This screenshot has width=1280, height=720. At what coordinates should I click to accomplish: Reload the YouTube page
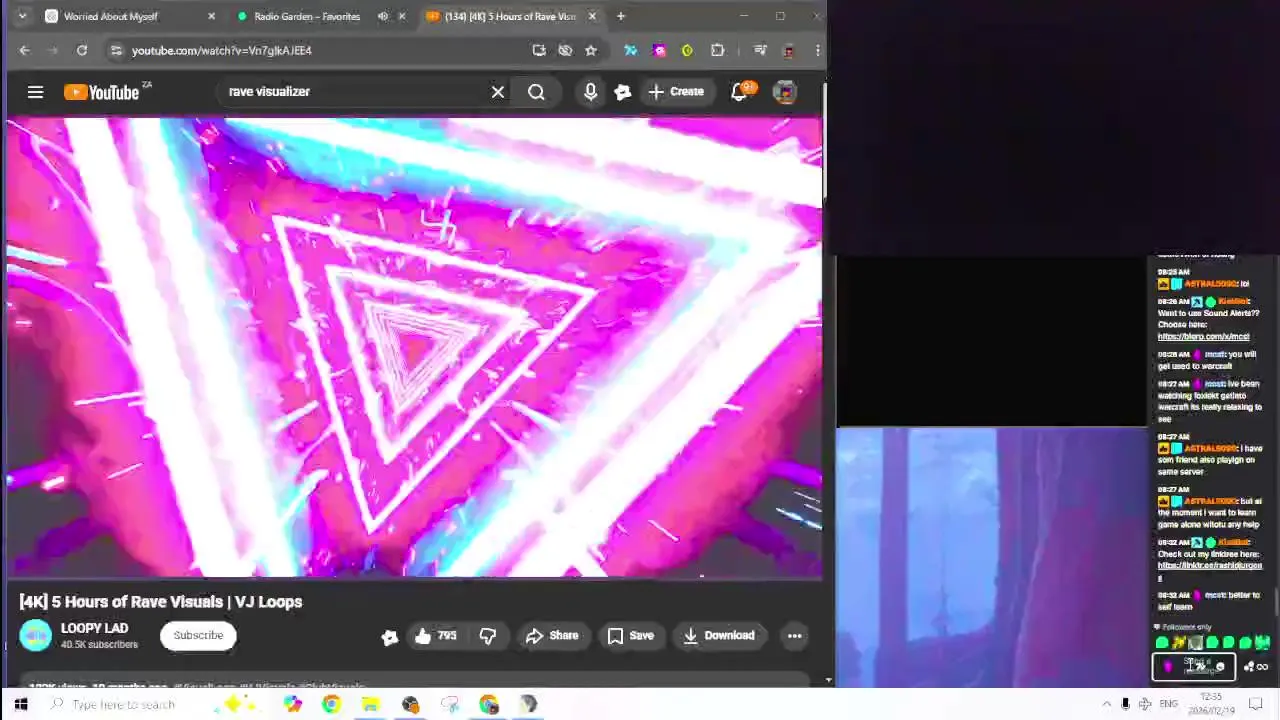coord(82,50)
